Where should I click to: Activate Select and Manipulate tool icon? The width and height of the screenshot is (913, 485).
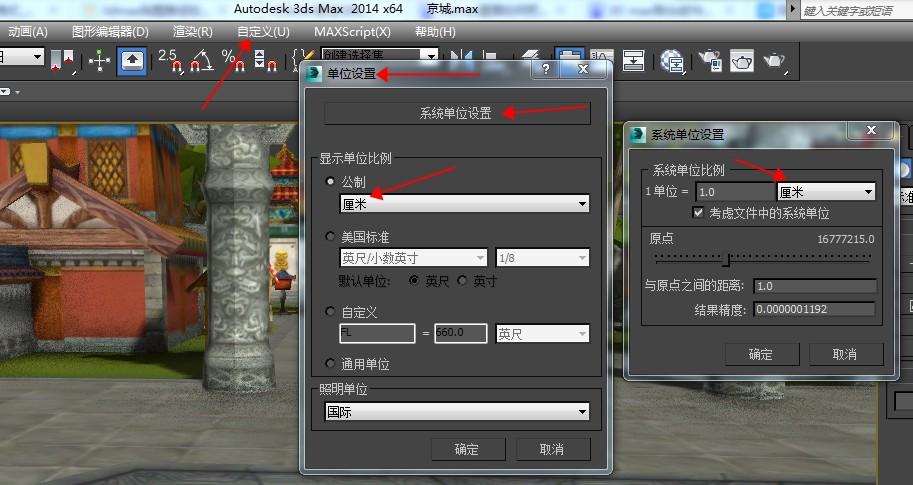(x=100, y=61)
